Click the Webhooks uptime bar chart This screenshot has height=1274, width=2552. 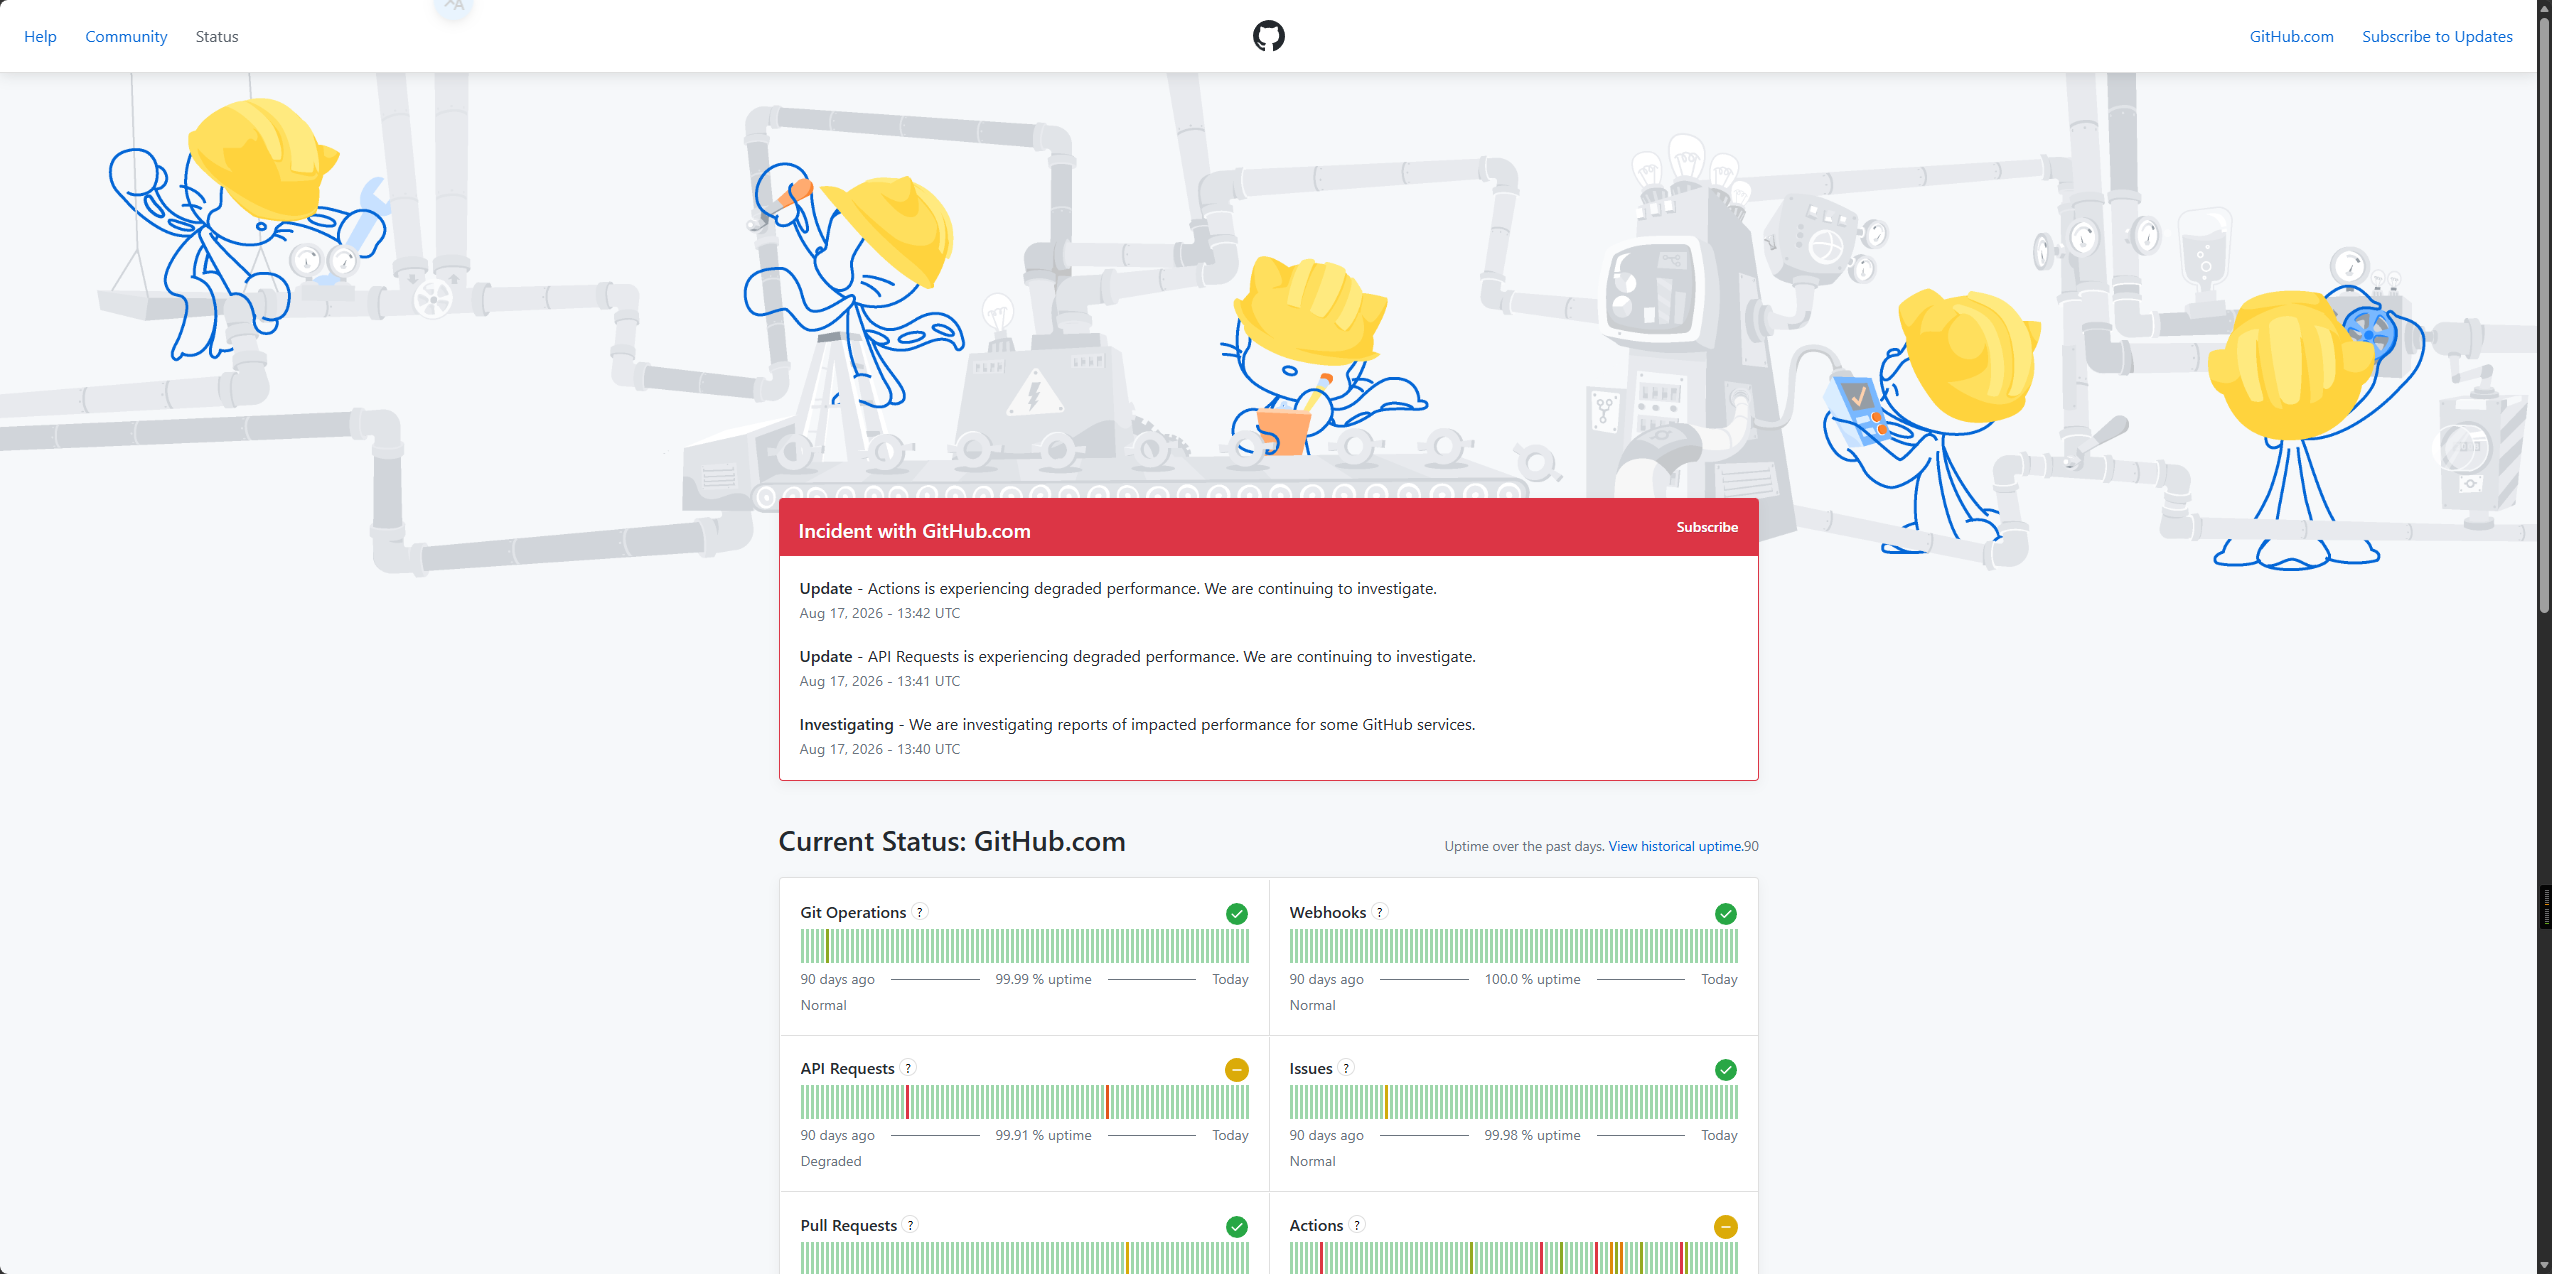[1513, 946]
